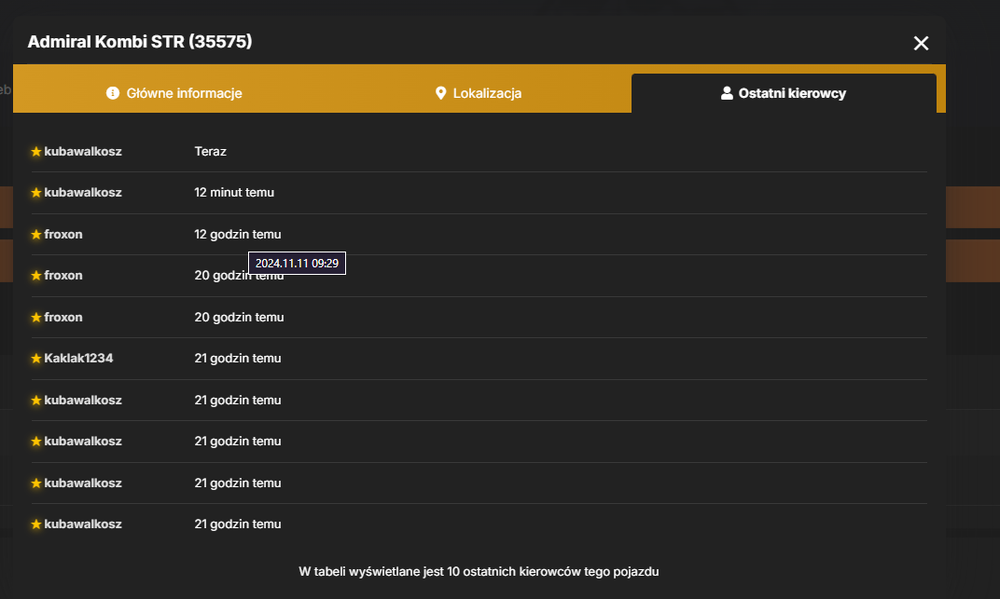This screenshot has height=599, width=1000.
Task: Click the Admiral Kombi STR (35575) title
Action: (x=140, y=41)
